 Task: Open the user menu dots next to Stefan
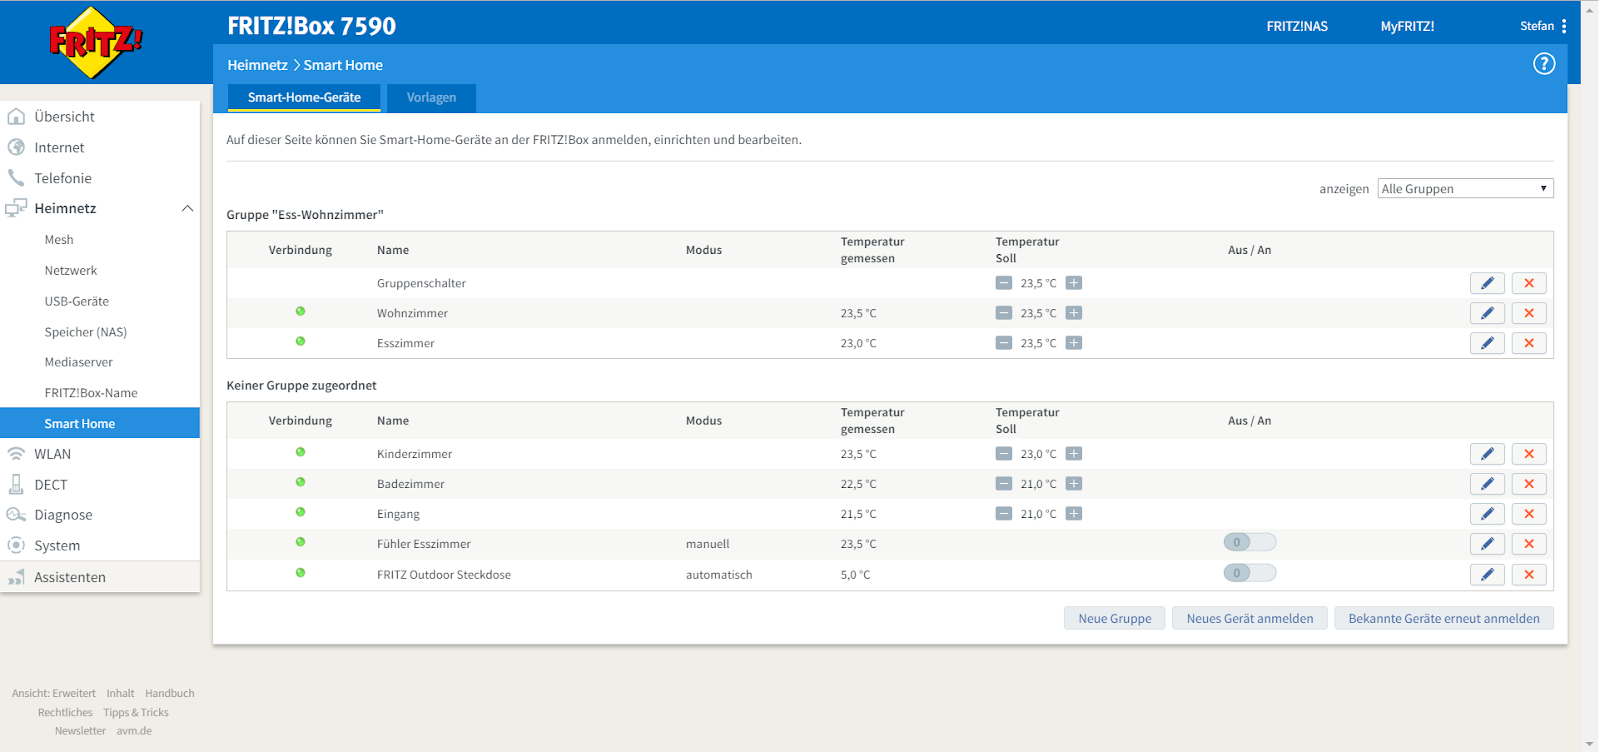tap(1564, 26)
